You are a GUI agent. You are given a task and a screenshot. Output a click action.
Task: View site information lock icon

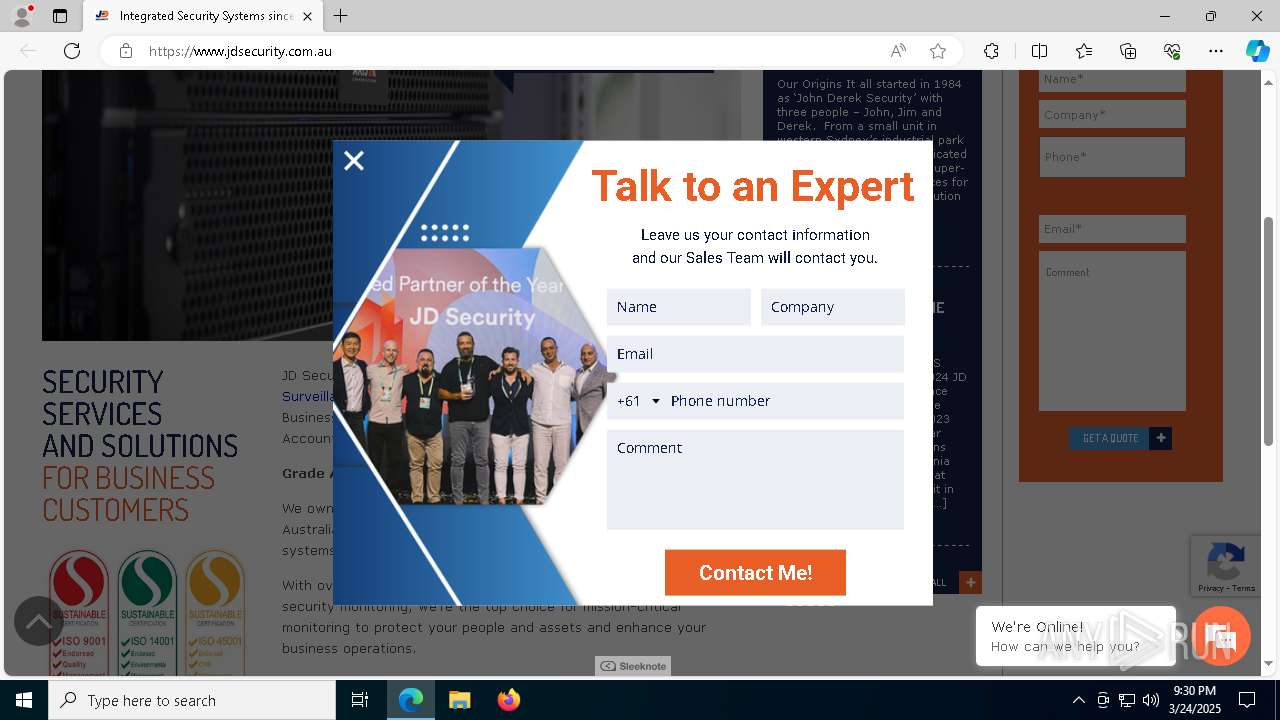126,51
